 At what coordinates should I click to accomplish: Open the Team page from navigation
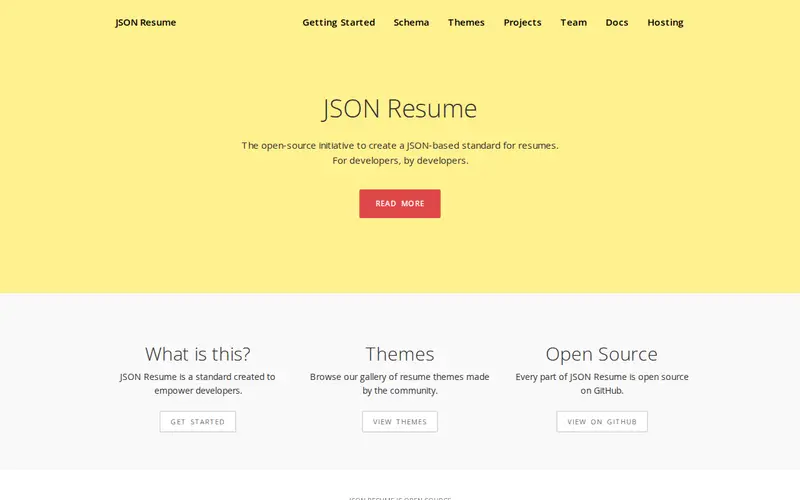tap(573, 22)
